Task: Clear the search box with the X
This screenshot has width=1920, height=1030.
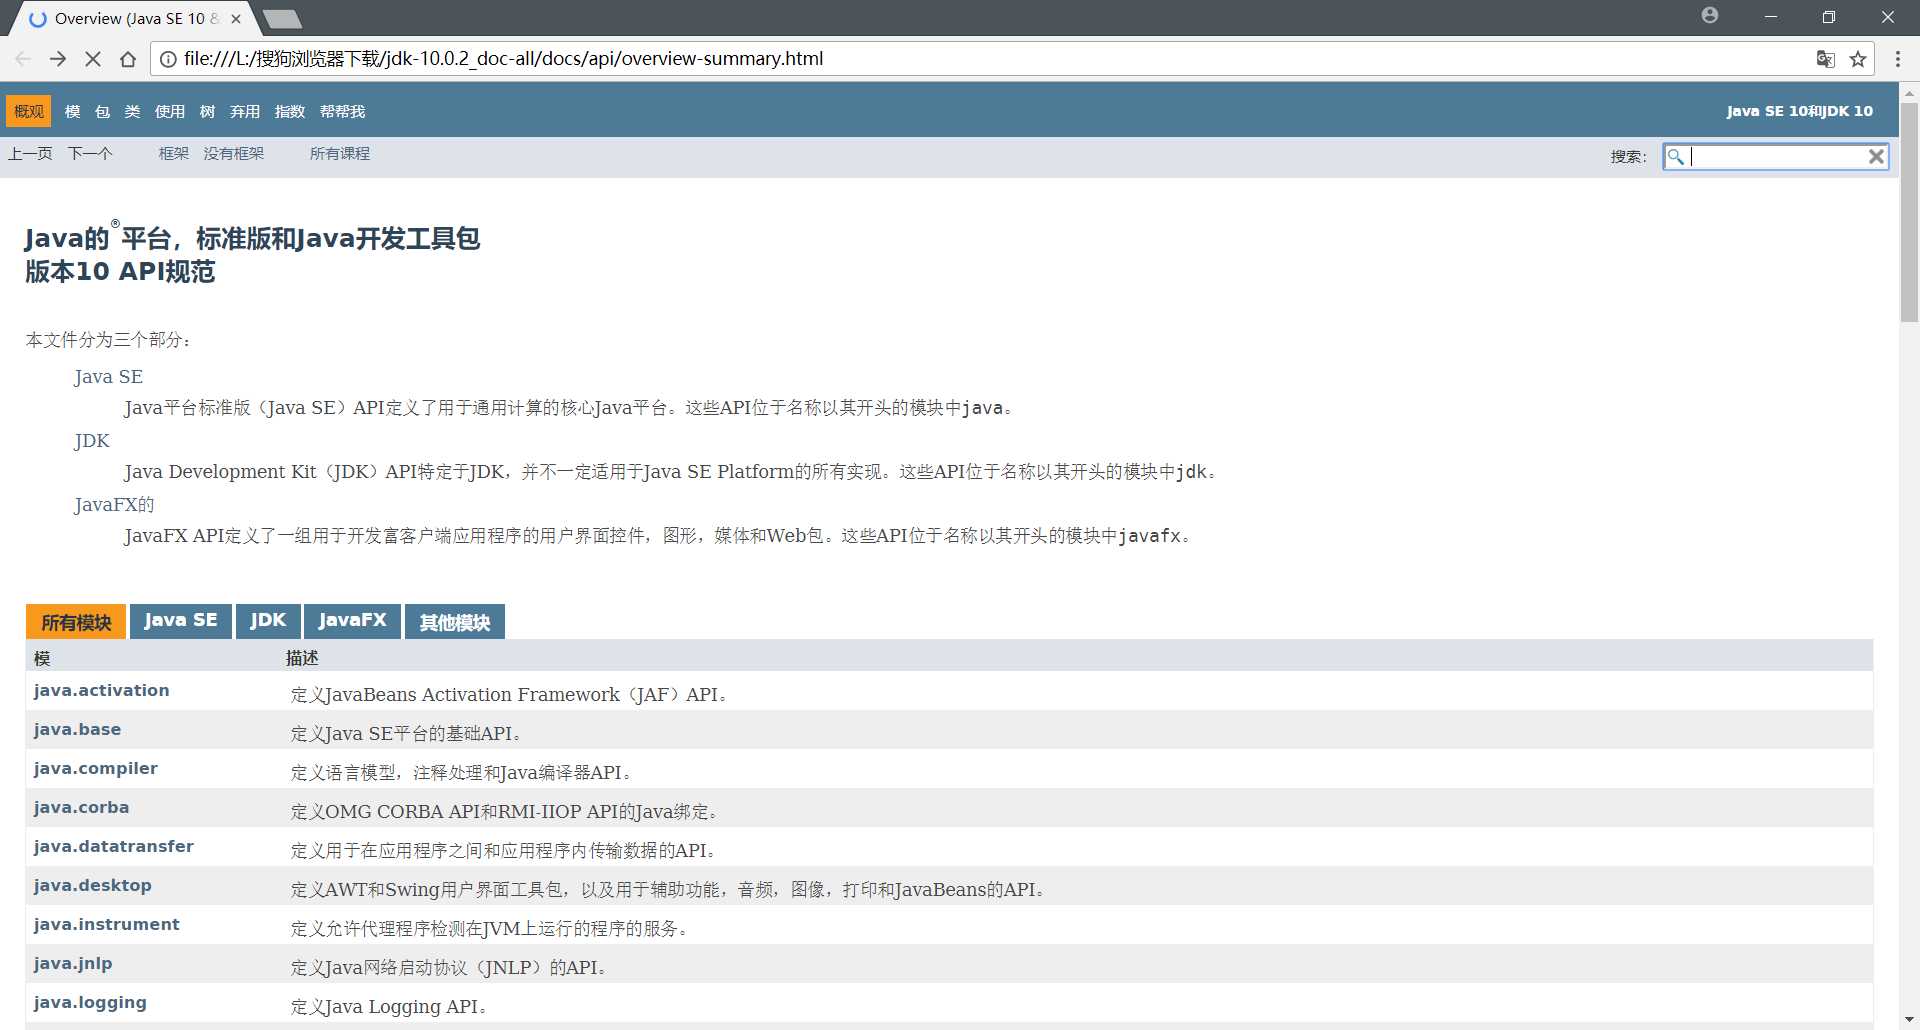Action: click(x=1876, y=156)
